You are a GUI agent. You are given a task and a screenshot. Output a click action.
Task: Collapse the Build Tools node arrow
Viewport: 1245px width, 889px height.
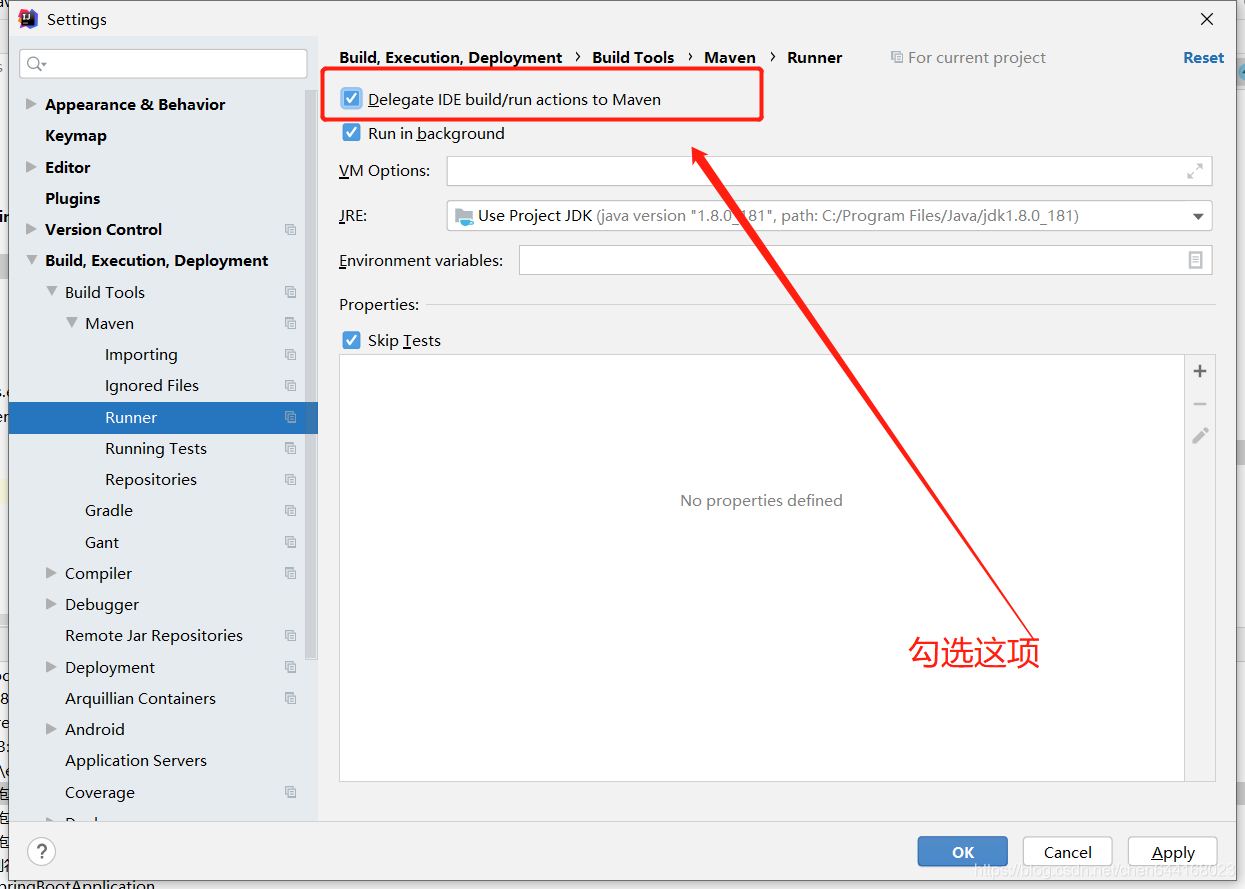click(x=51, y=292)
